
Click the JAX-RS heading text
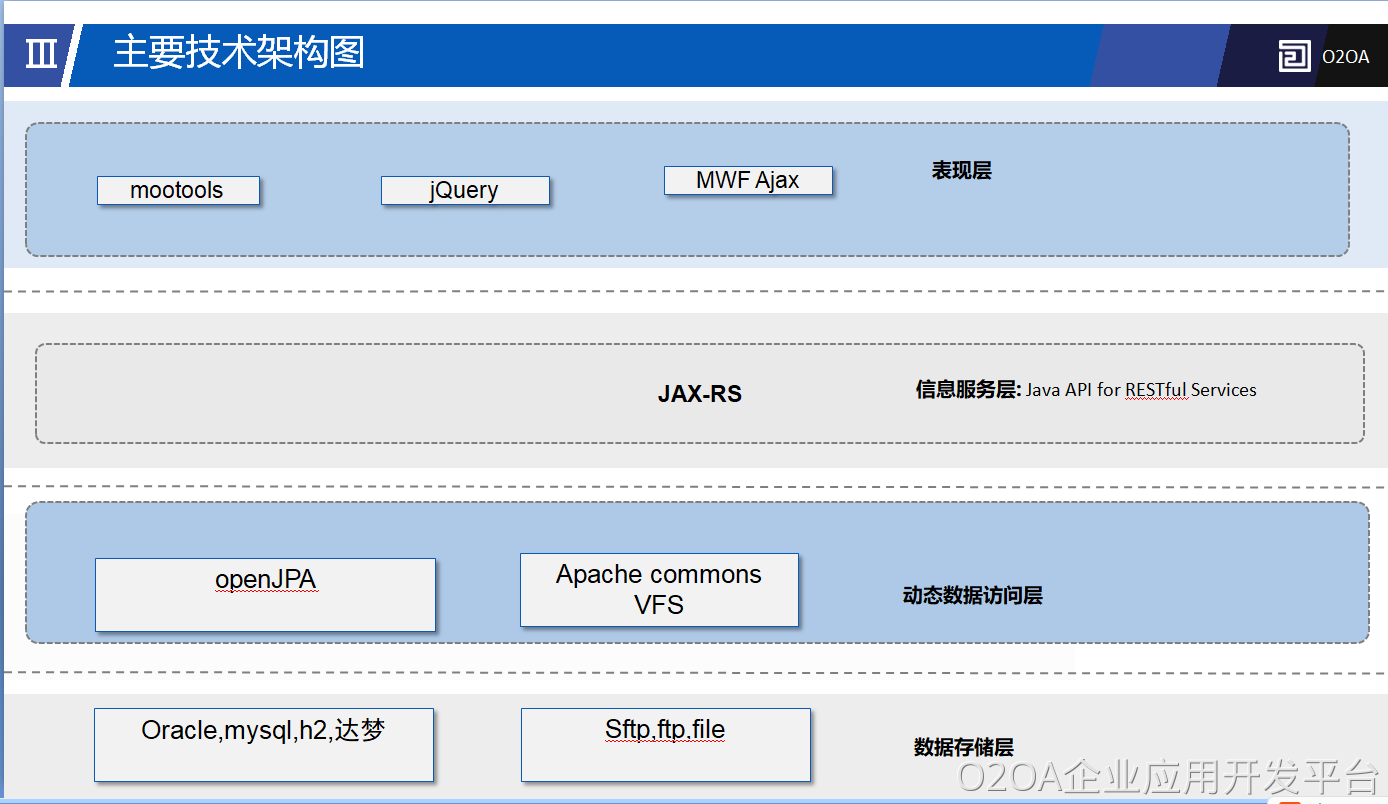(x=699, y=394)
